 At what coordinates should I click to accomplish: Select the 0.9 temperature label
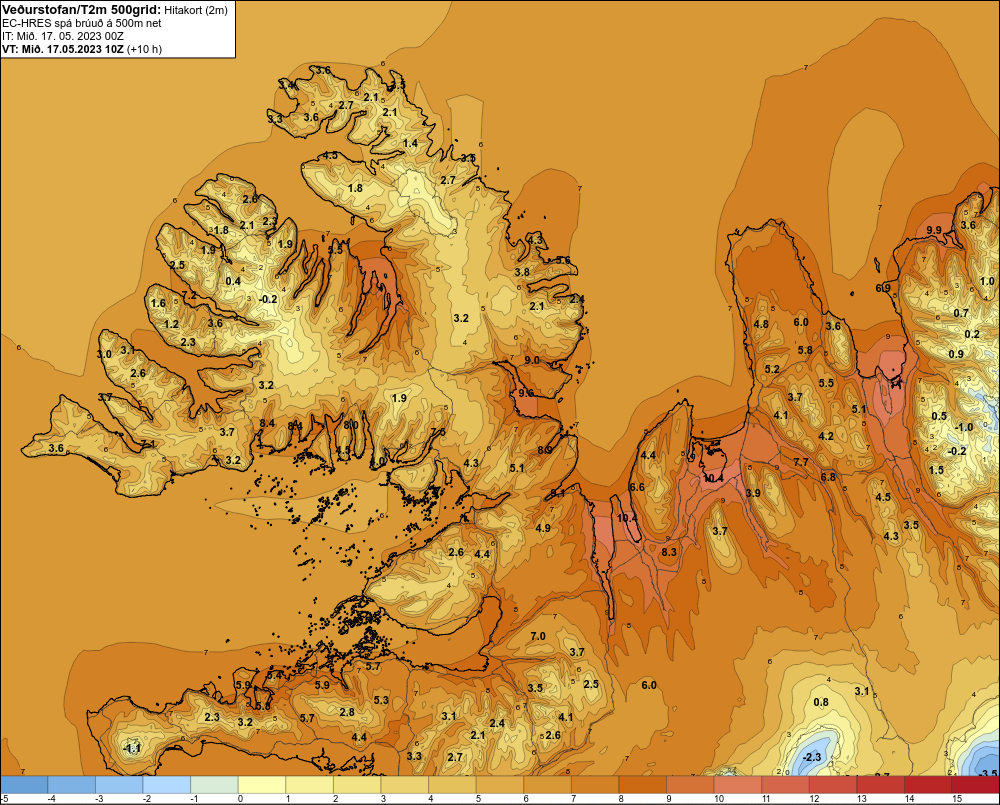(956, 354)
